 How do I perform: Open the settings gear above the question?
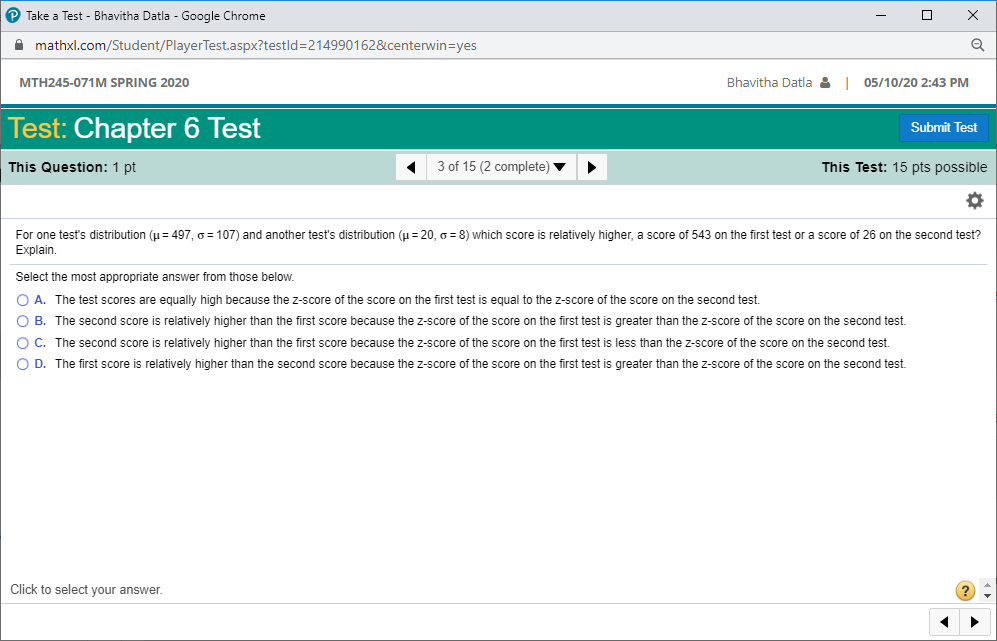point(974,200)
